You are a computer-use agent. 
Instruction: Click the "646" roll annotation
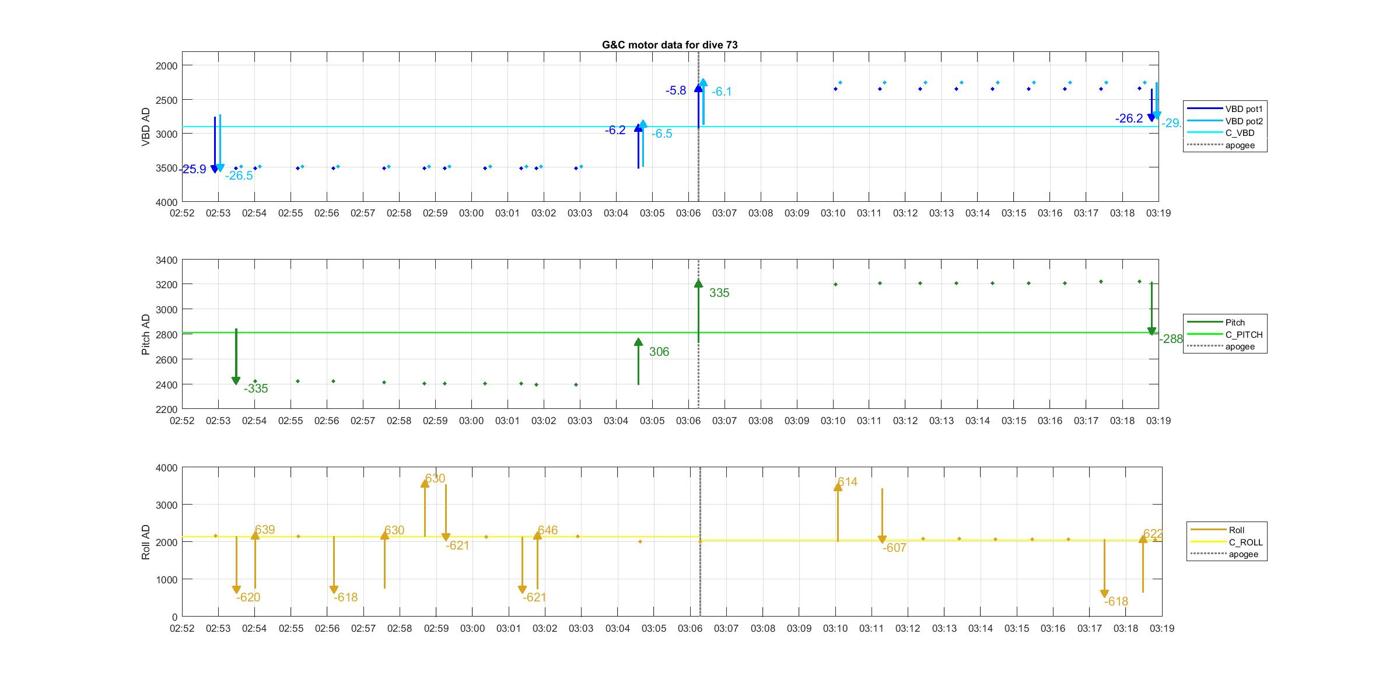(548, 531)
